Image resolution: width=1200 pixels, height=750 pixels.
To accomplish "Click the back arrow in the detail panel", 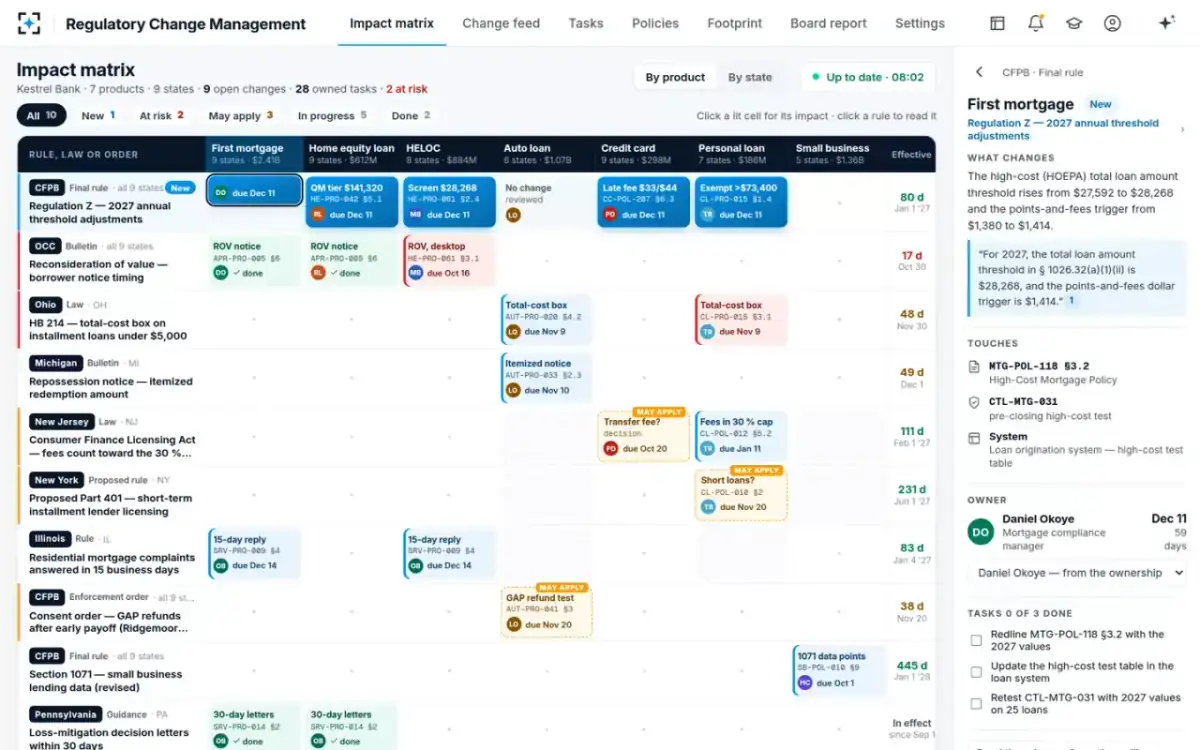I will click(x=979, y=72).
